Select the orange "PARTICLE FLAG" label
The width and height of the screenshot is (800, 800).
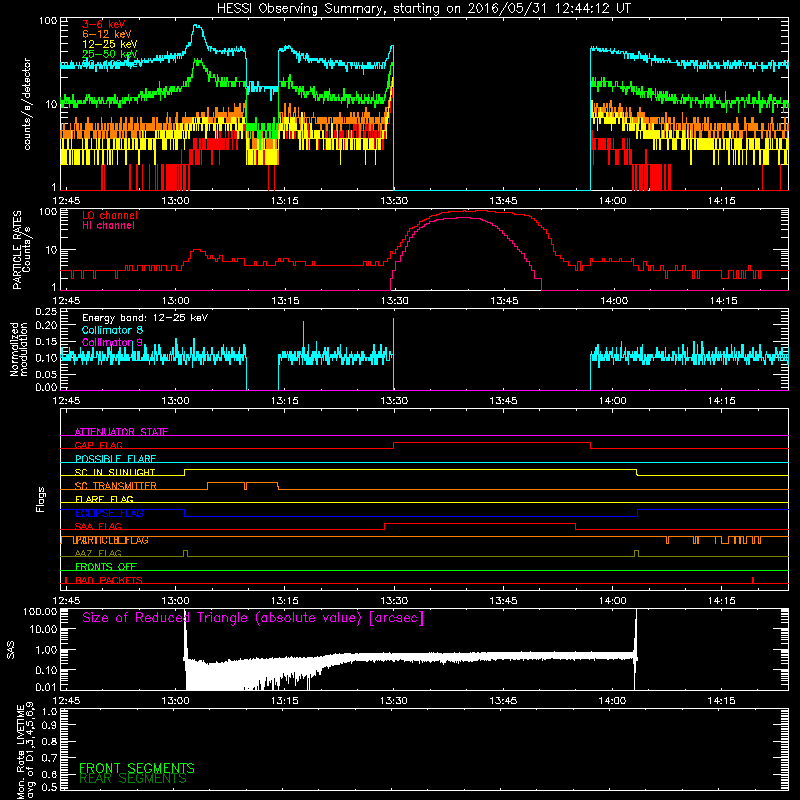[x=112, y=540]
